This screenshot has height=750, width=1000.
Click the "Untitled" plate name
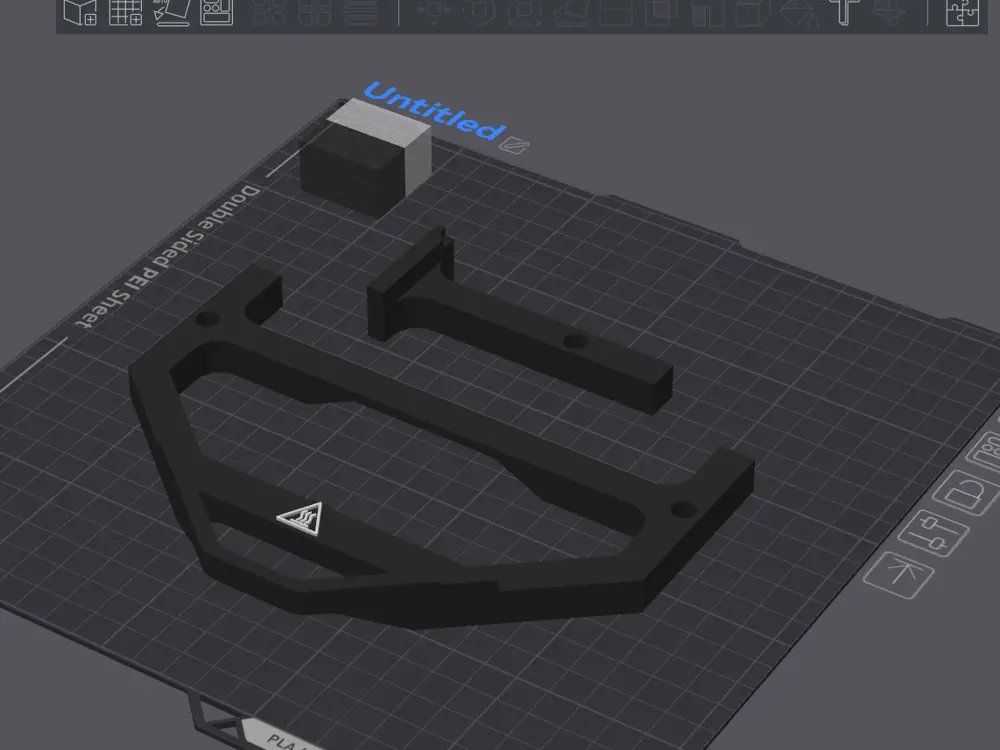coord(435,111)
